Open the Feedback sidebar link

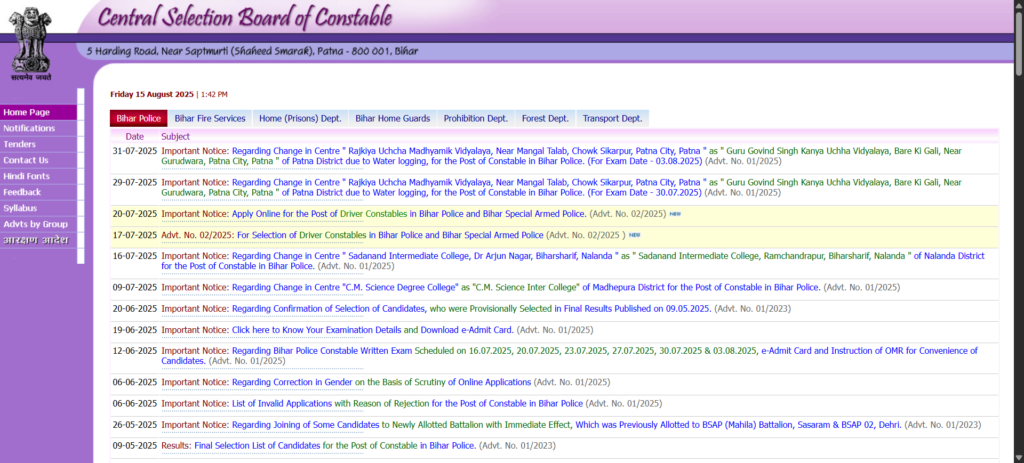pyautogui.click(x=22, y=192)
